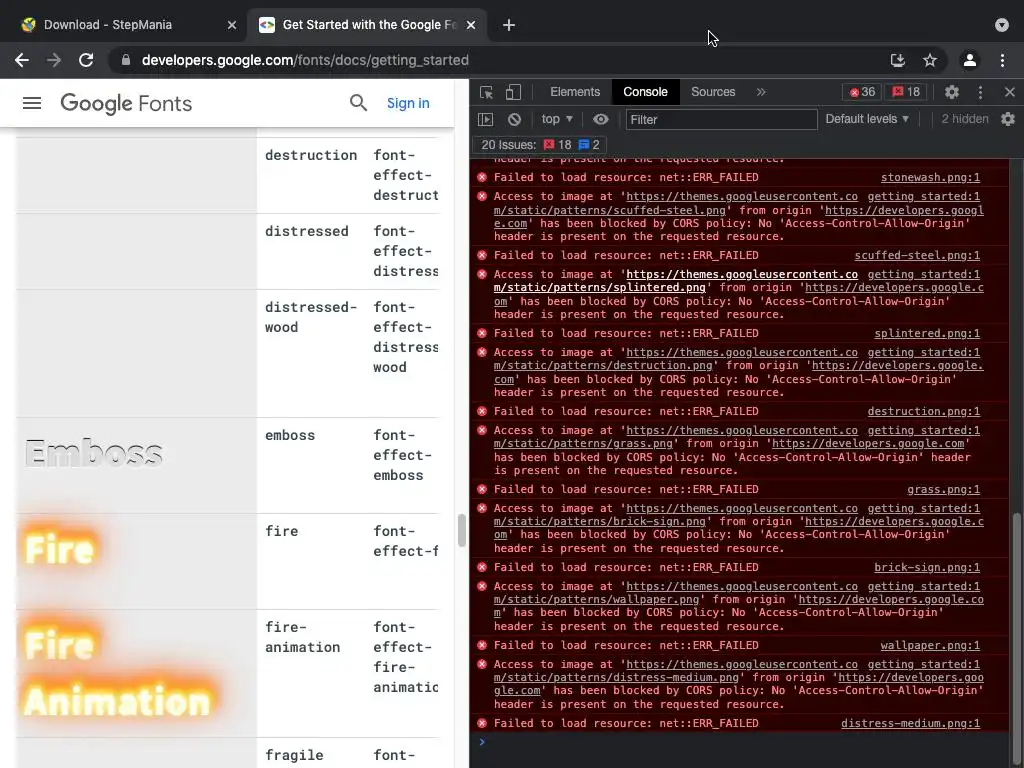1024x768 pixels.
Task: Click the 'distressed-wood' table cell
Action: pyautogui.click(x=311, y=317)
